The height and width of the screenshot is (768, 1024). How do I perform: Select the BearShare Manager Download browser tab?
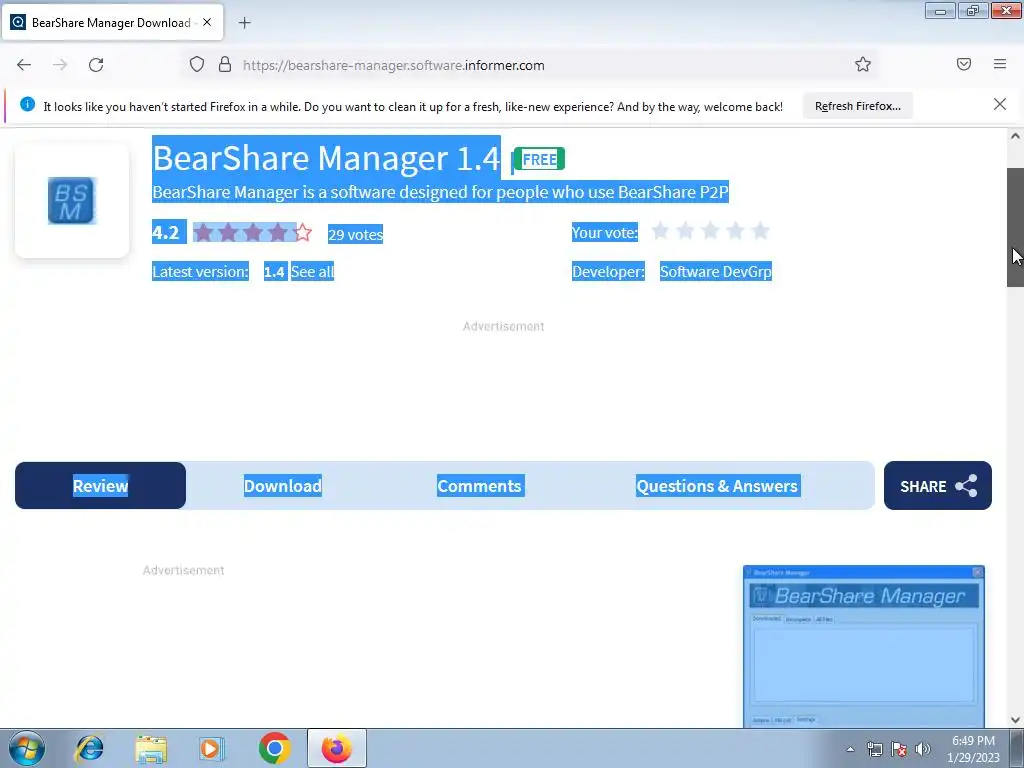112,22
